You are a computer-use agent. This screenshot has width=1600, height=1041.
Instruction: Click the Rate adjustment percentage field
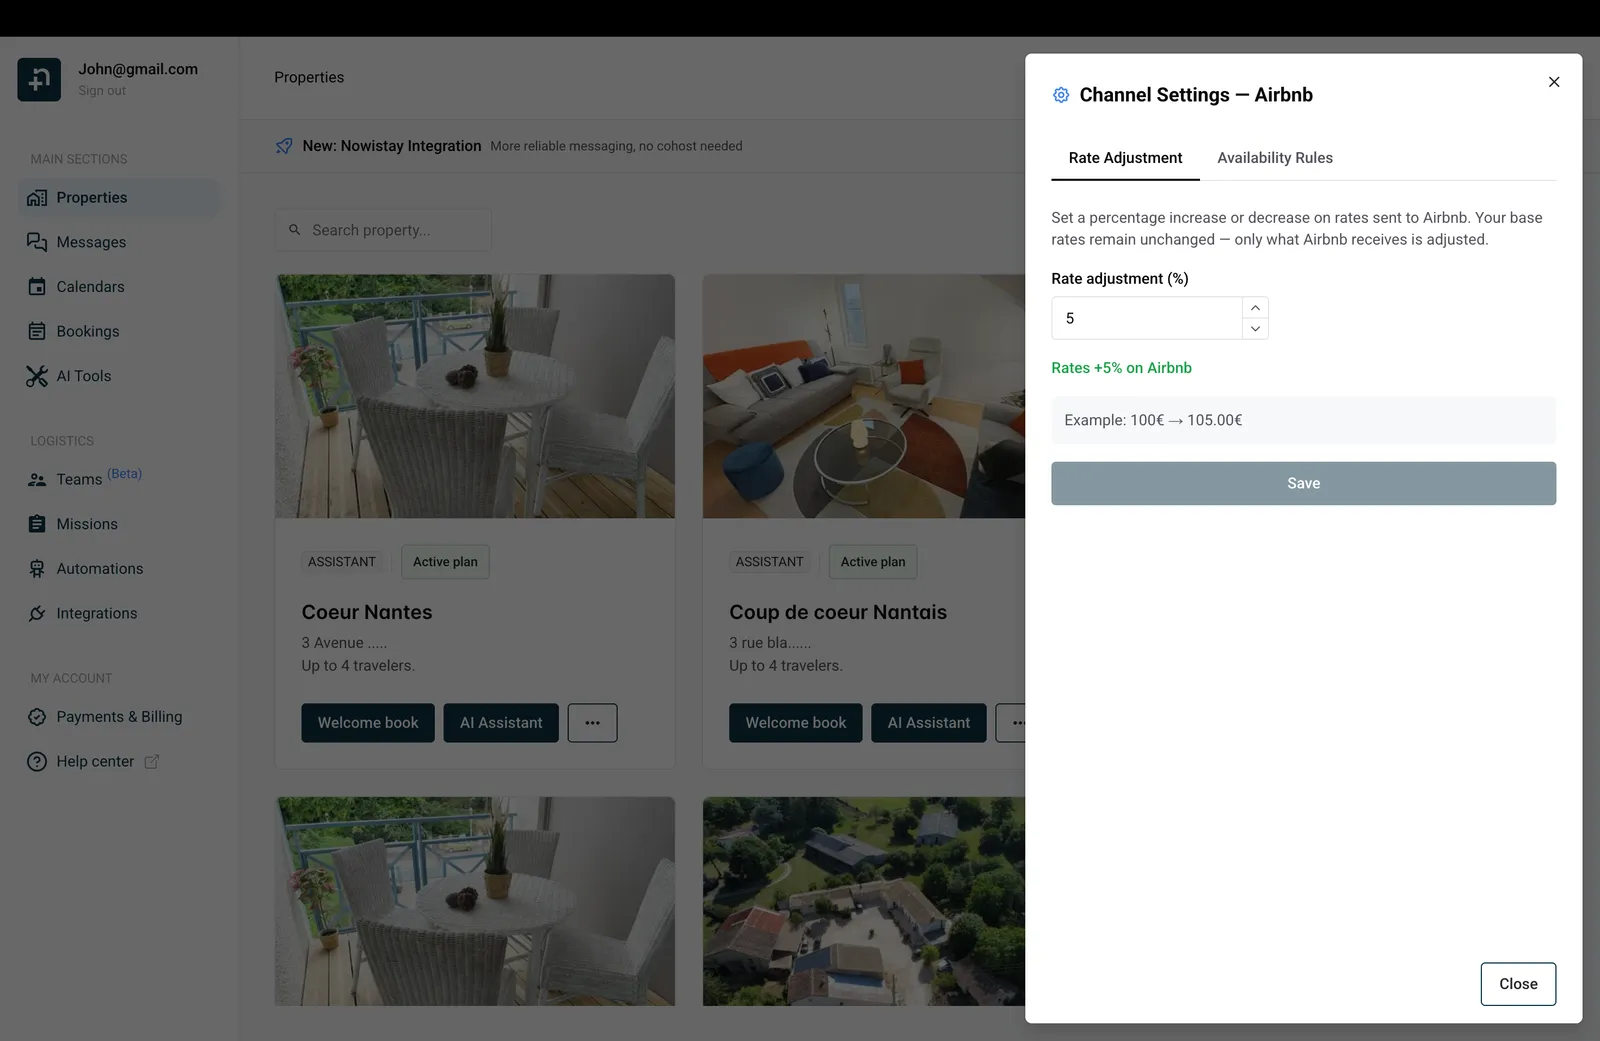[1147, 318]
